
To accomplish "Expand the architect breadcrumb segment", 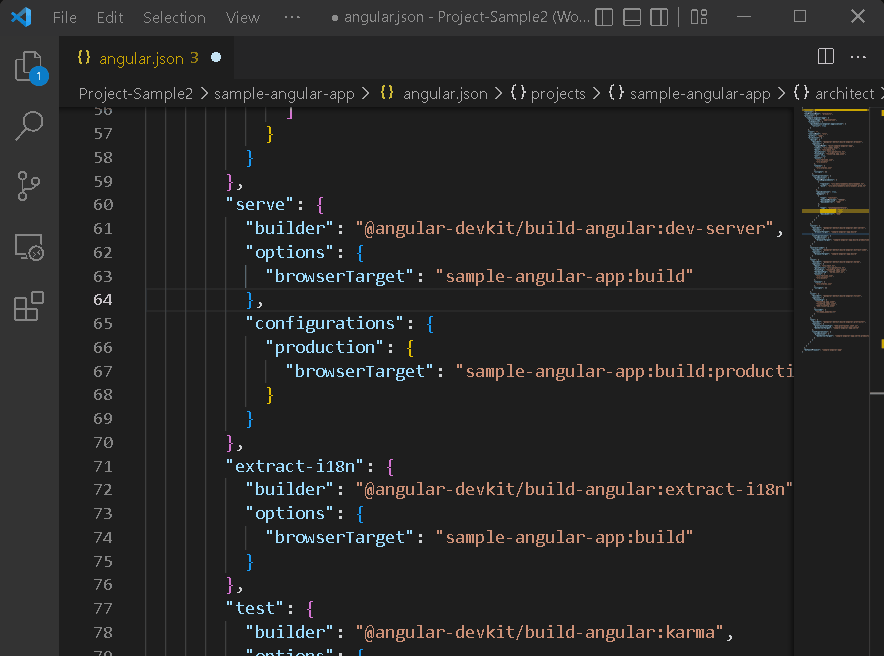I will (x=834, y=94).
